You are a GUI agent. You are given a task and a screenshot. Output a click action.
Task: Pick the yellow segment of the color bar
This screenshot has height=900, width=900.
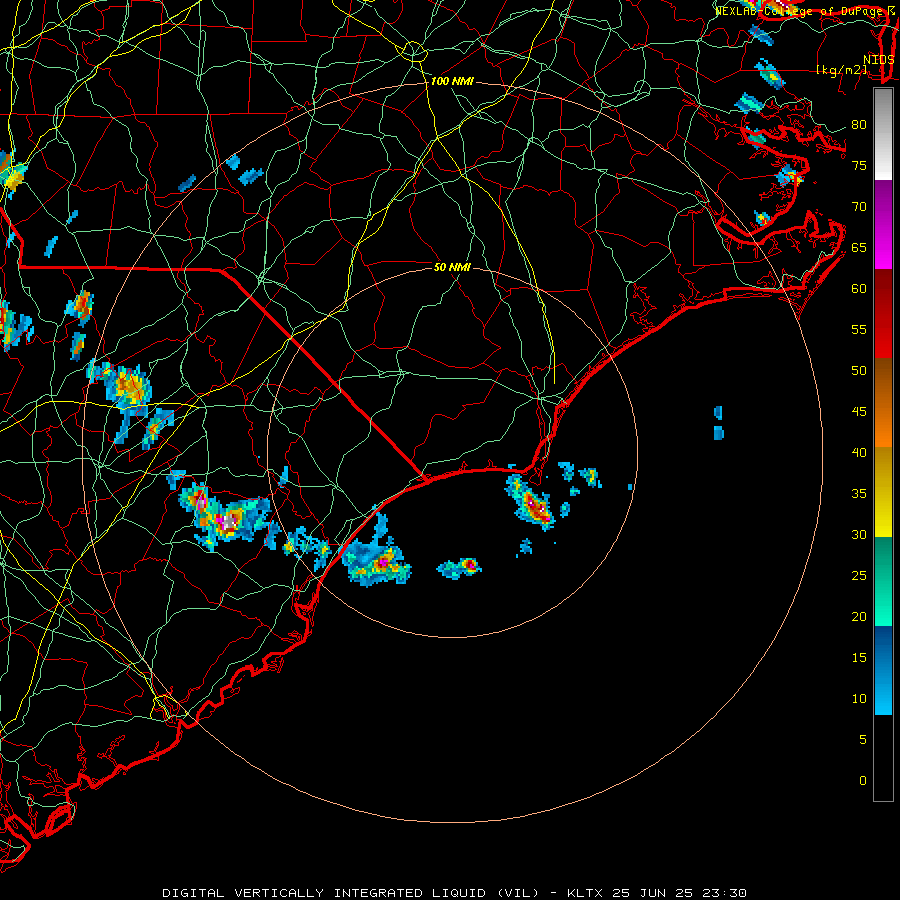tap(883, 492)
